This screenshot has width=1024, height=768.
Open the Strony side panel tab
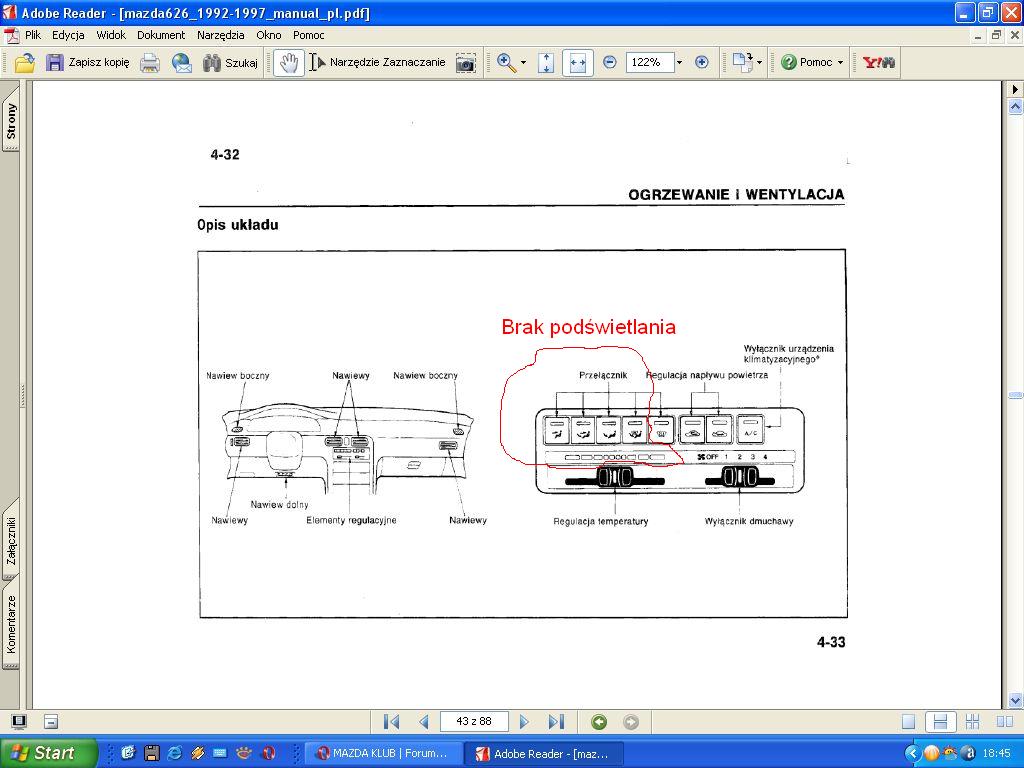[x=11, y=122]
